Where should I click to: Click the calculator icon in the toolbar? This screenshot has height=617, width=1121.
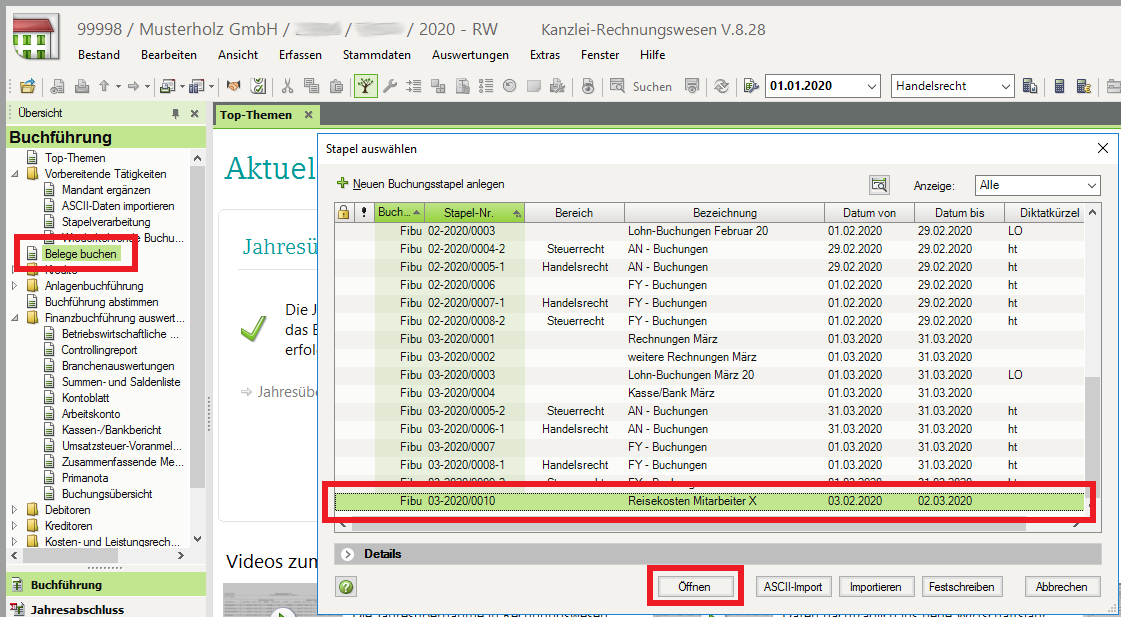click(x=1060, y=87)
